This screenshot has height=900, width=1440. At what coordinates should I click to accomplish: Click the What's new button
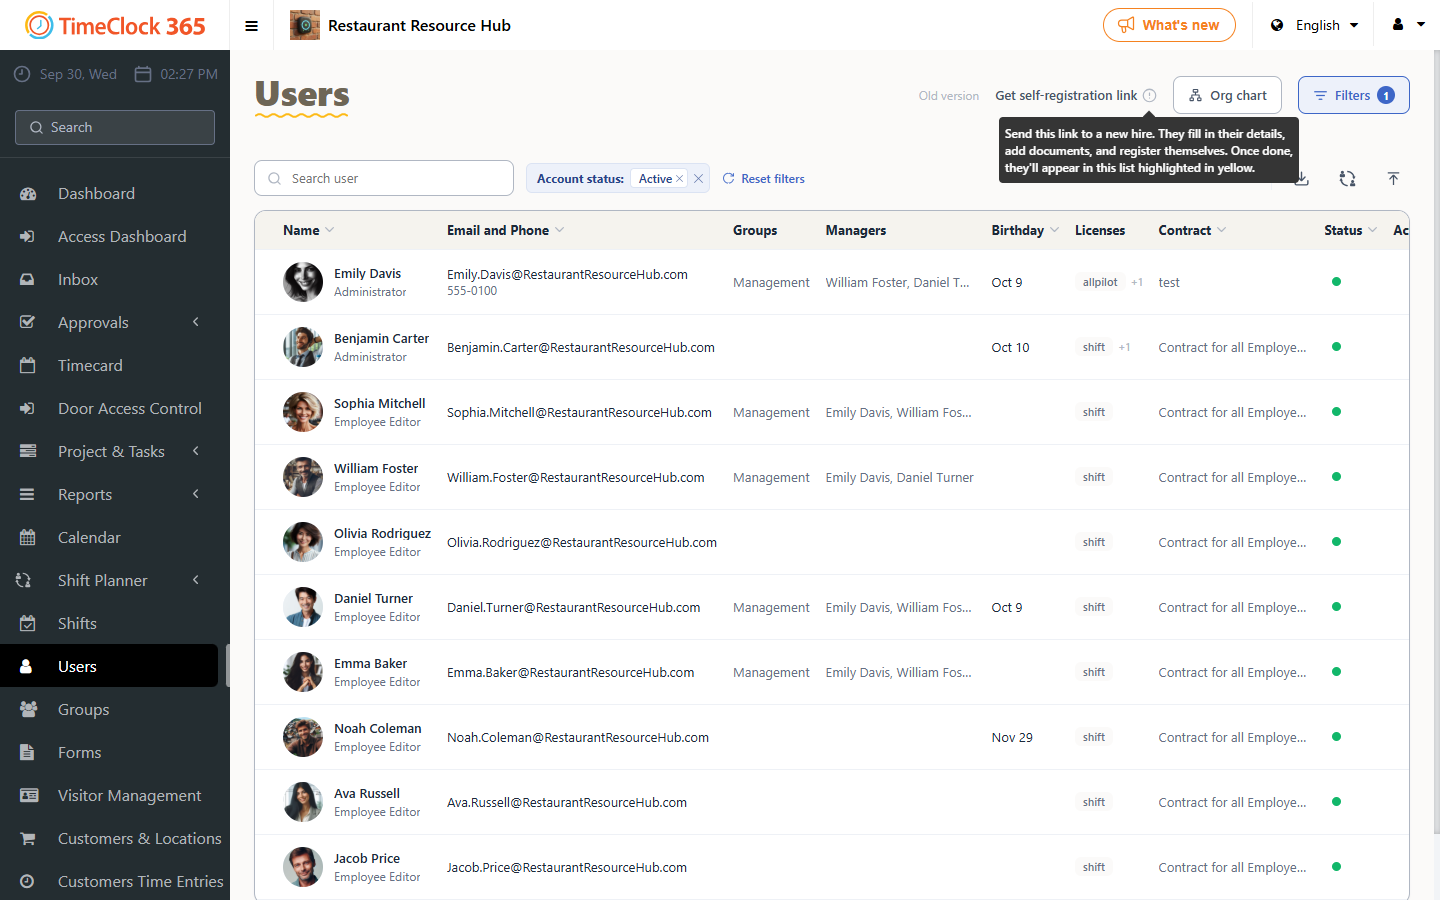click(1169, 25)
